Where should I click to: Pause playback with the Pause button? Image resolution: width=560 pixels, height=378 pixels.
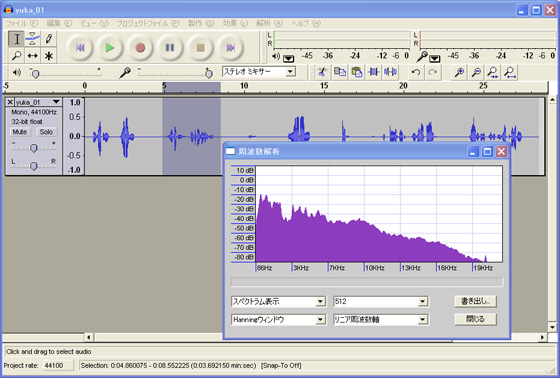coord(170,48)
